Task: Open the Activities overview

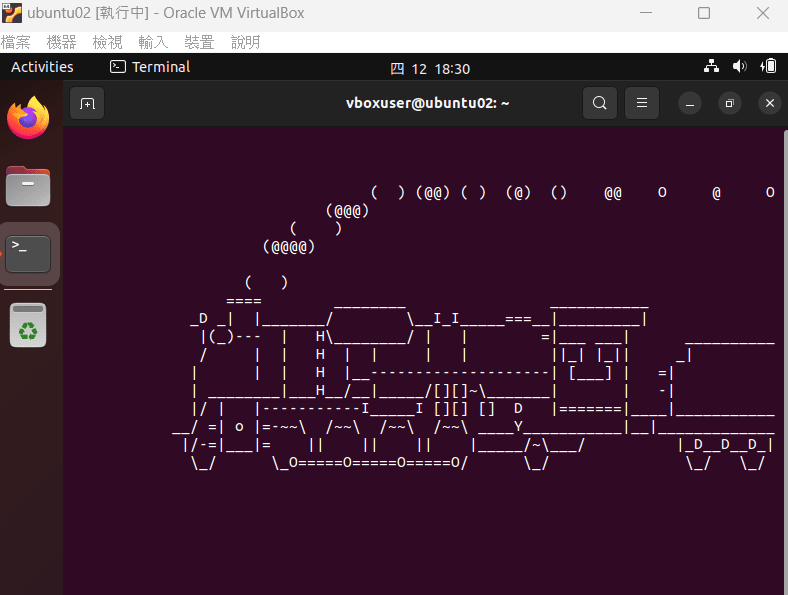Action: 42,67
